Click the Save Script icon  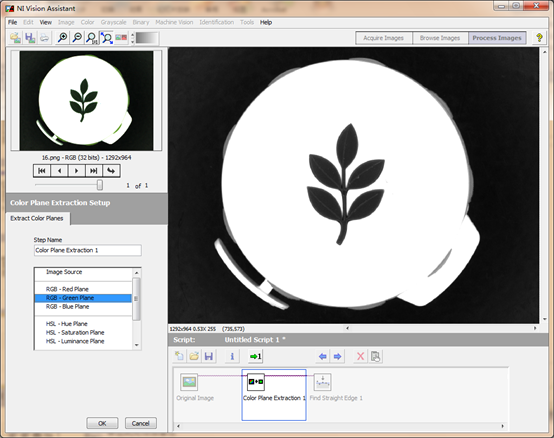209,356
